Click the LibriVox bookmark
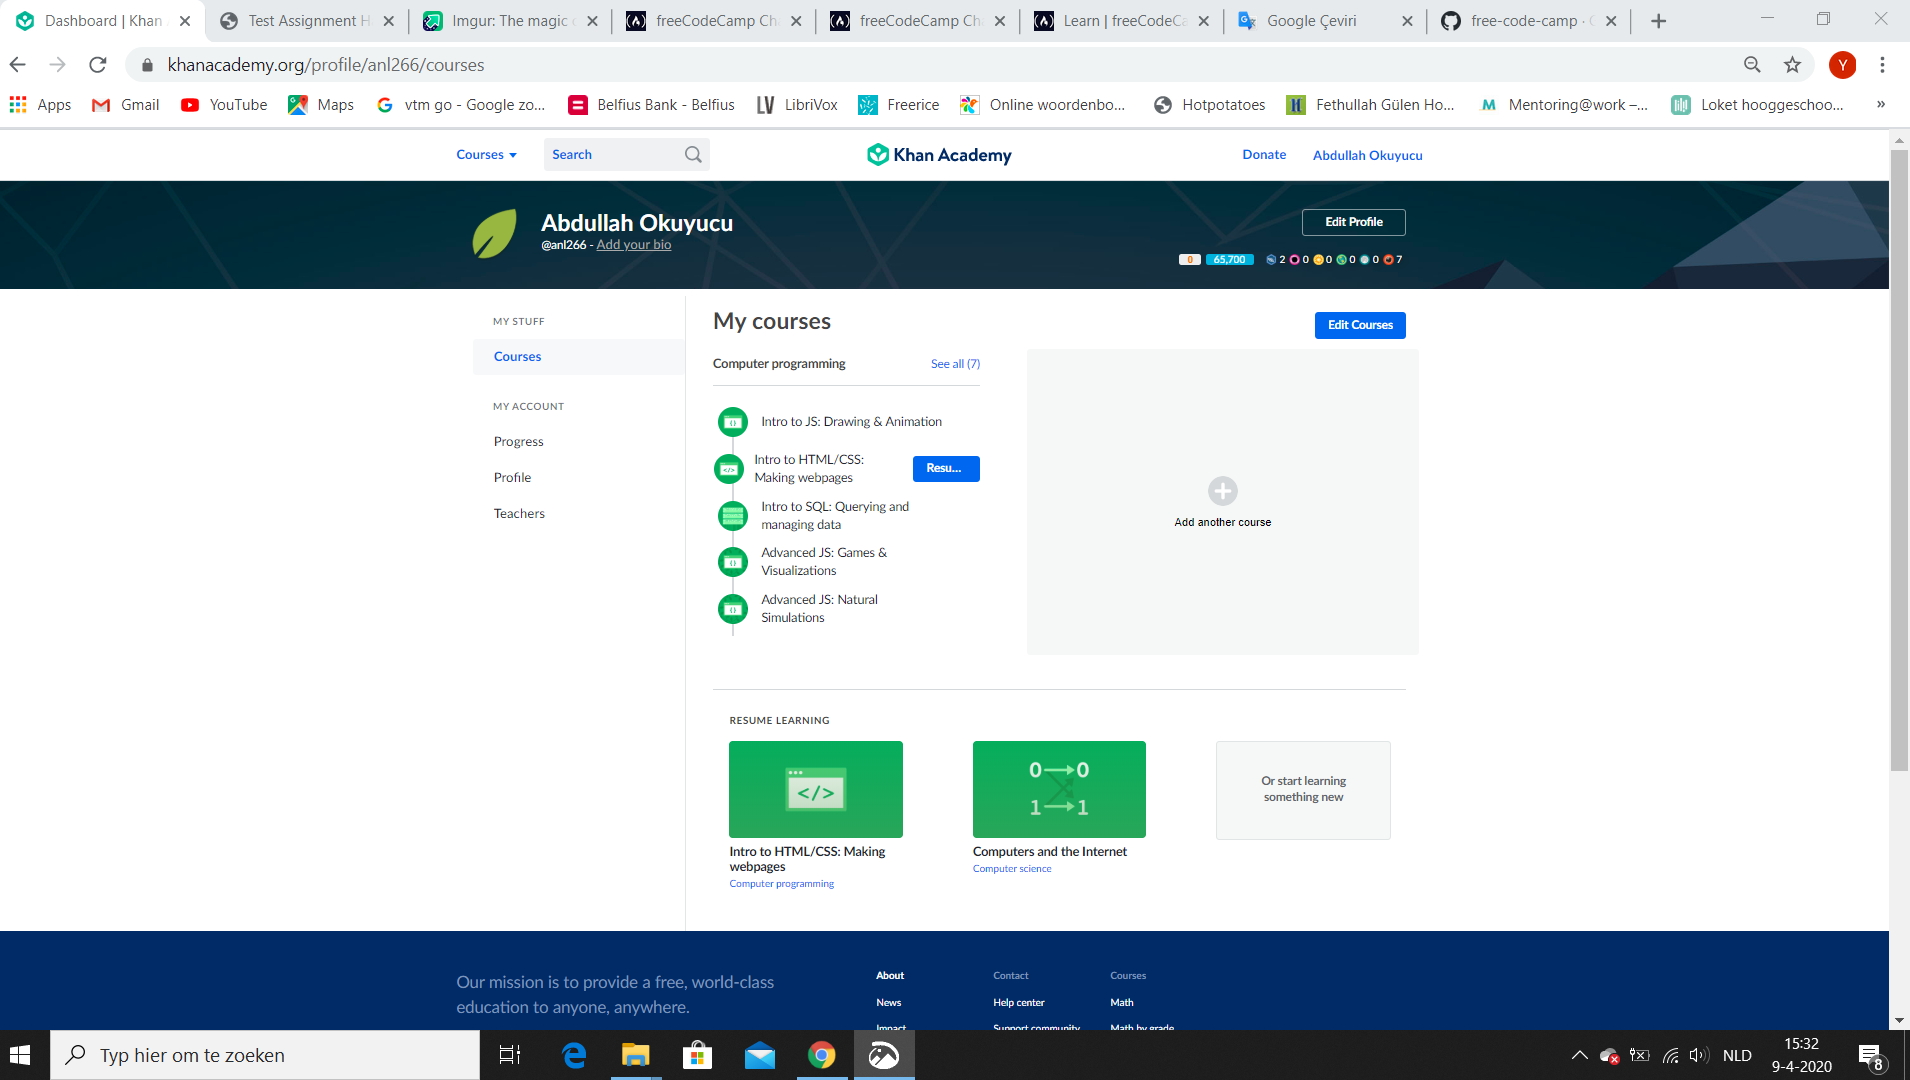 (797, 105)
